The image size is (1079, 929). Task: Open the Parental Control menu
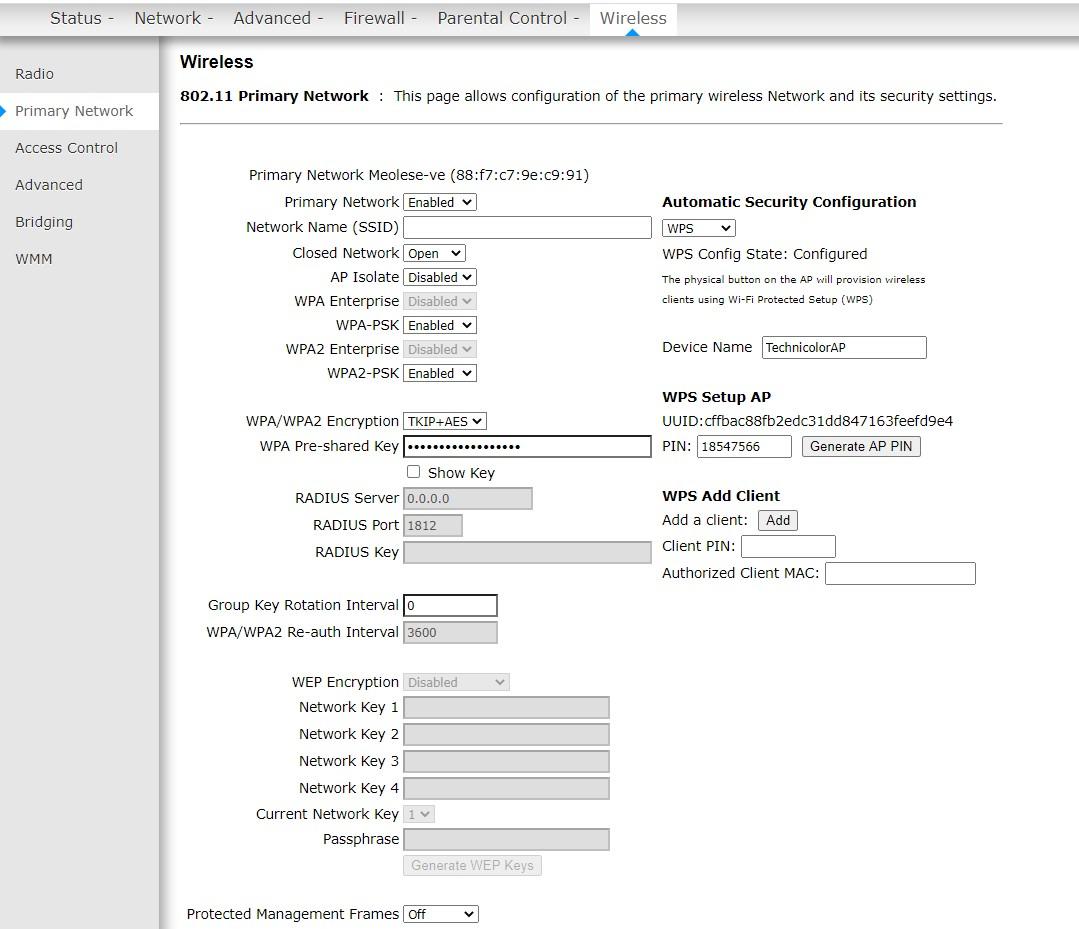(x=508, y=18)
